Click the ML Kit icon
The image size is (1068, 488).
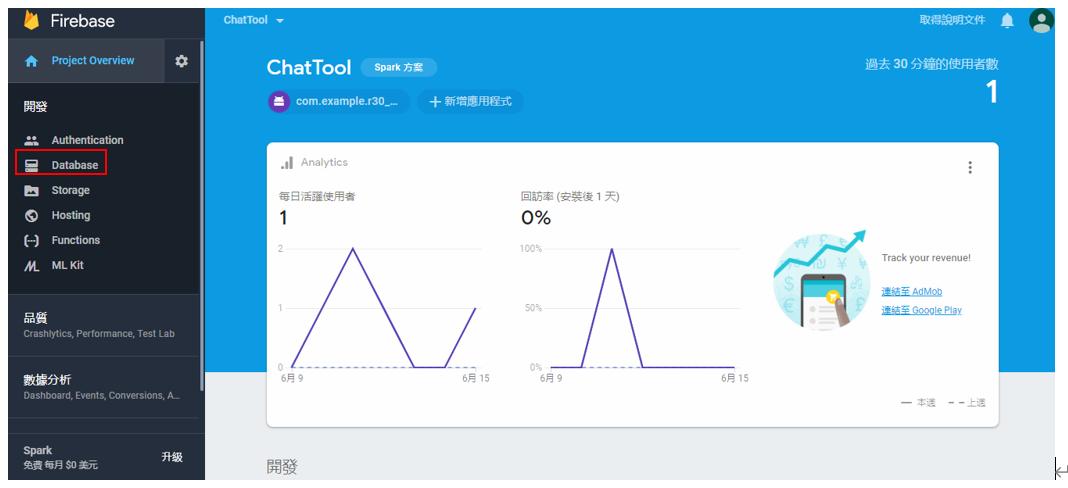[x=31, y=266]
